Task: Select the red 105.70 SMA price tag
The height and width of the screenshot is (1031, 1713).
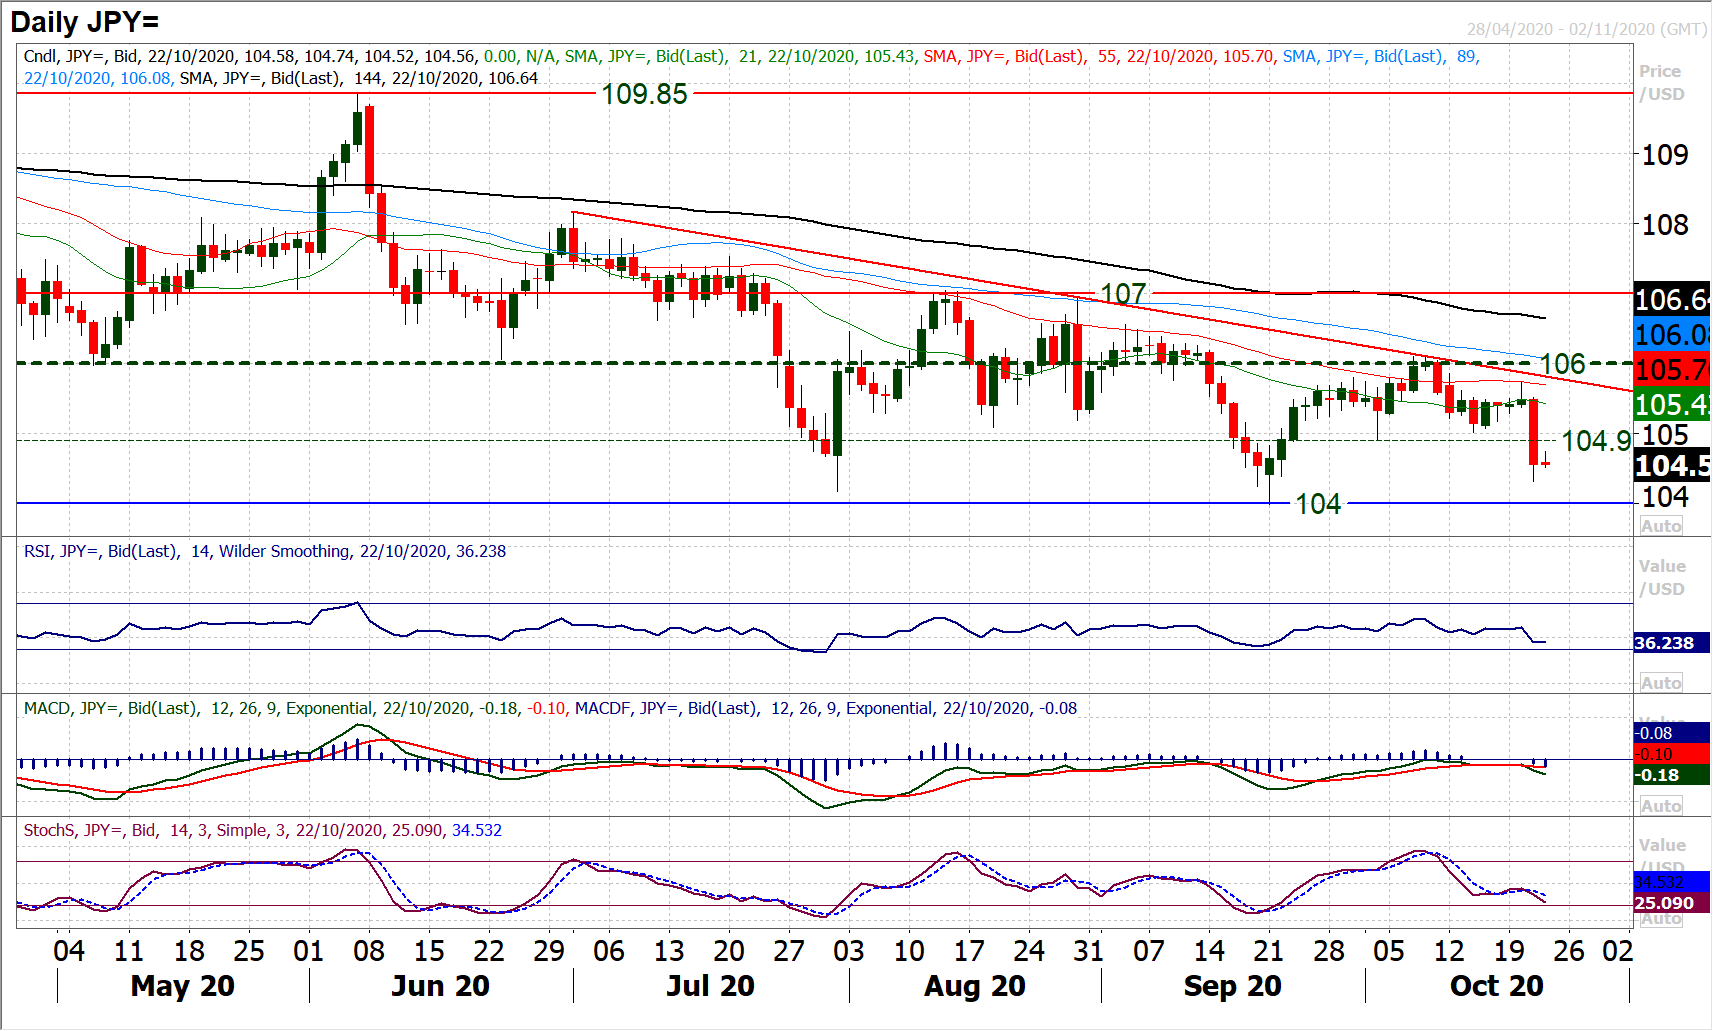Action: (1671, 370)
